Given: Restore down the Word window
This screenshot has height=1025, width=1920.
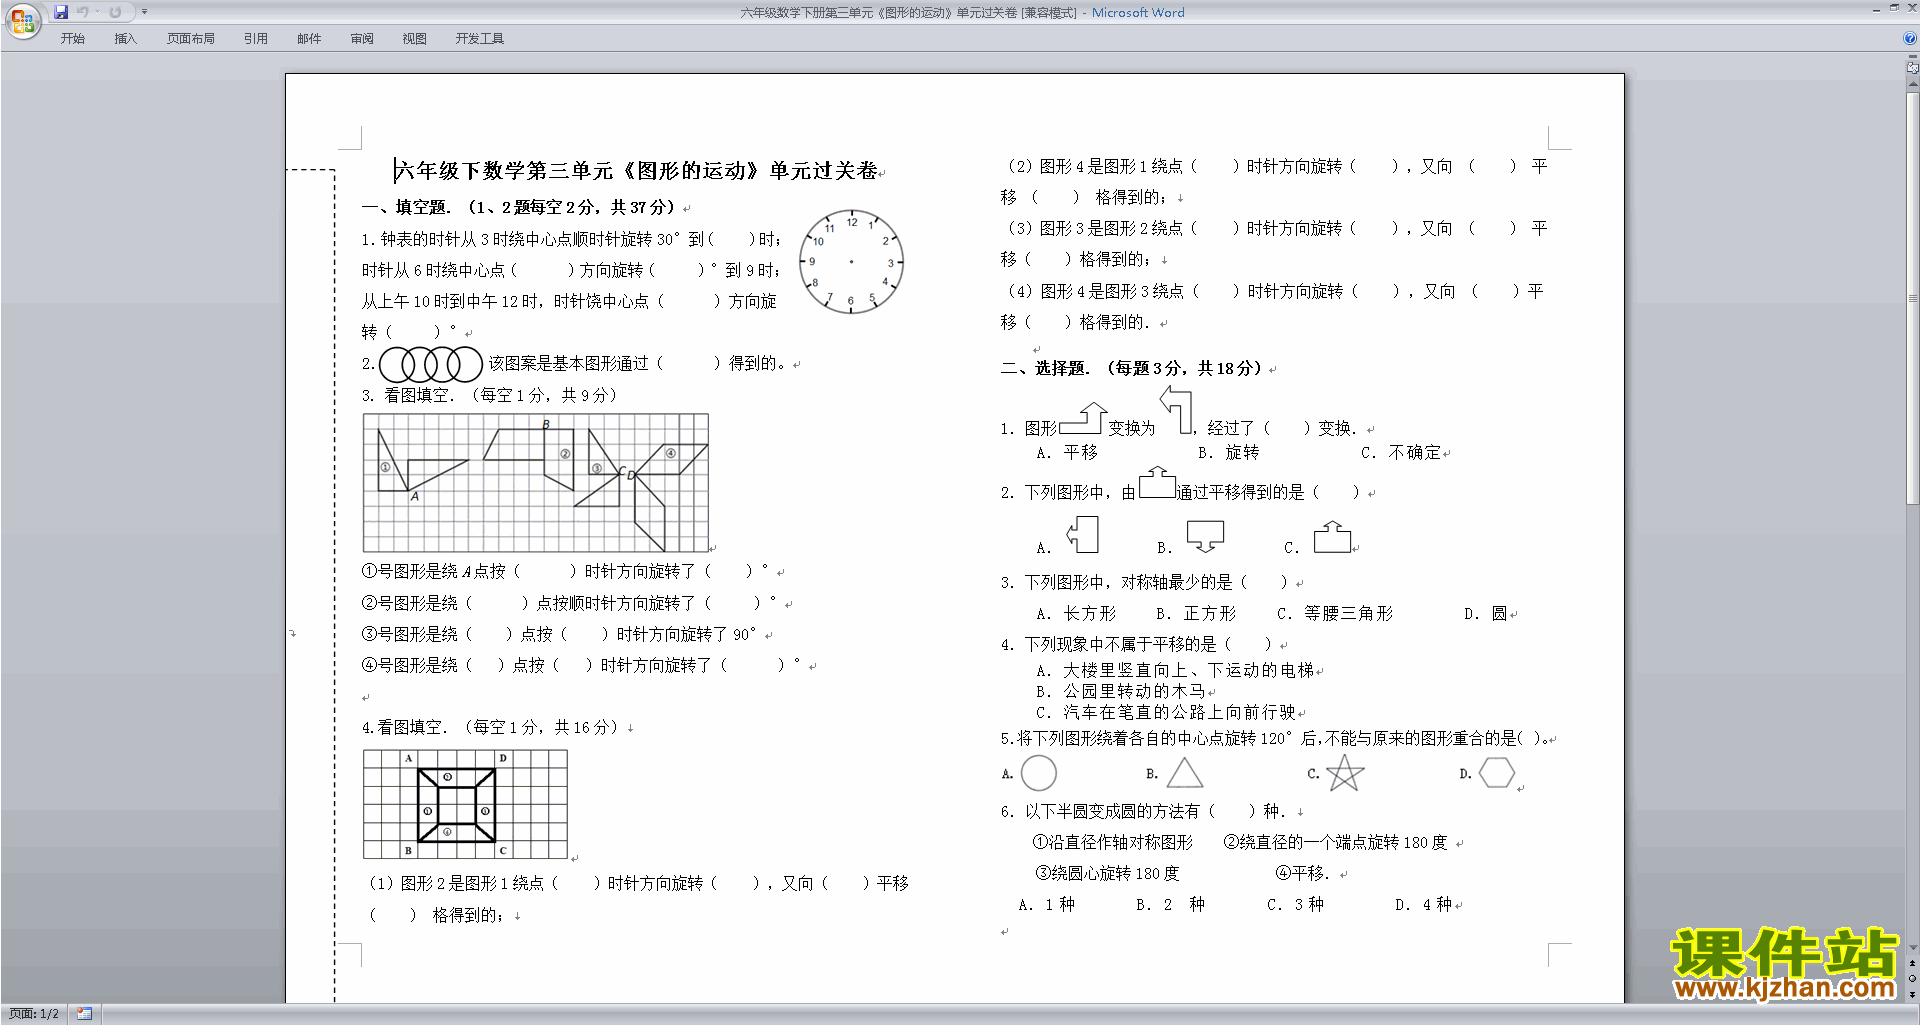Looking at the screenshot, I should coord(1894,8).
